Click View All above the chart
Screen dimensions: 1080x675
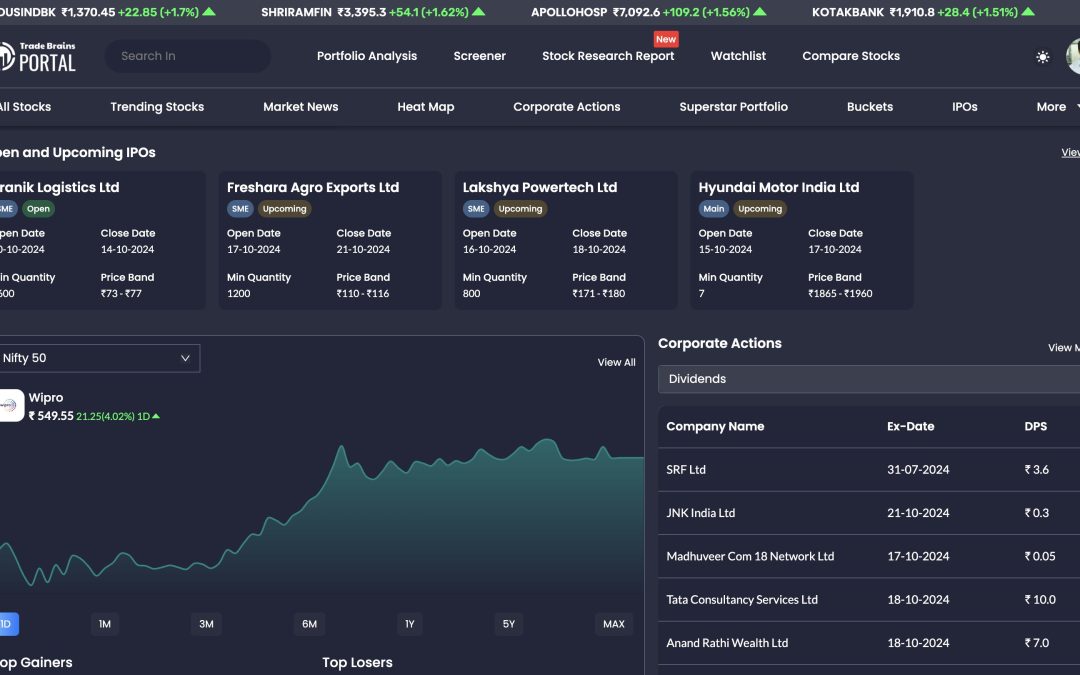[x=616, y=362]
